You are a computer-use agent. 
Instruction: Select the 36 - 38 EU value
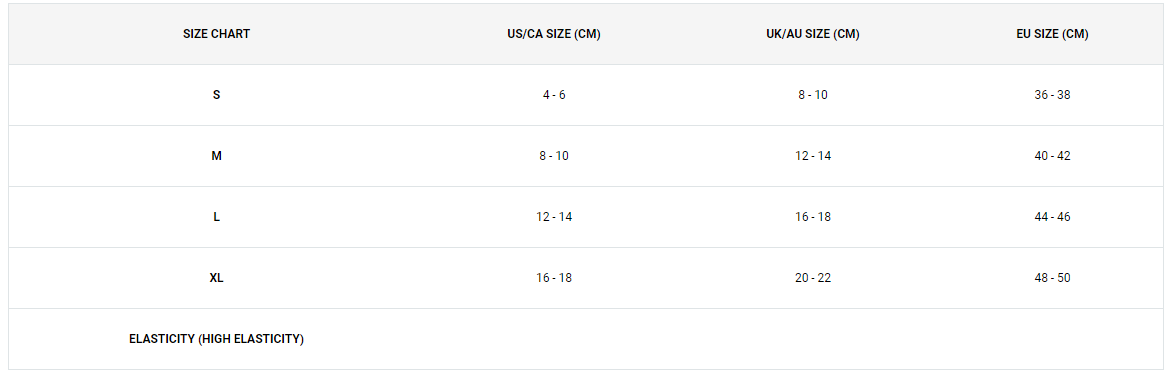click(x=1053, y=95)
